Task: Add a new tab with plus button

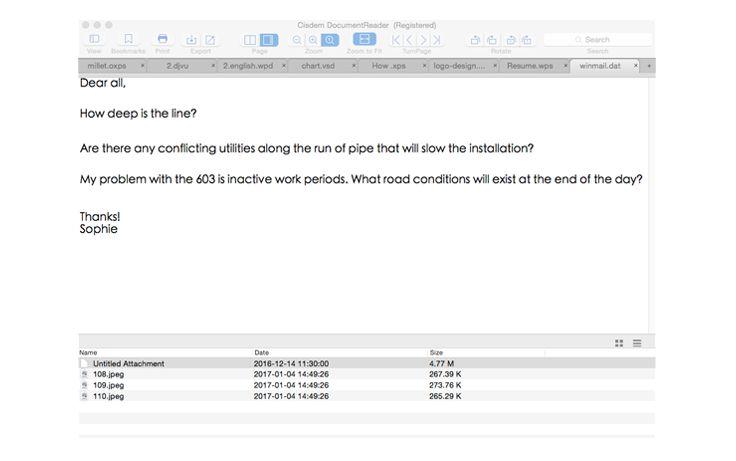Action: click(x=650, y=65)
